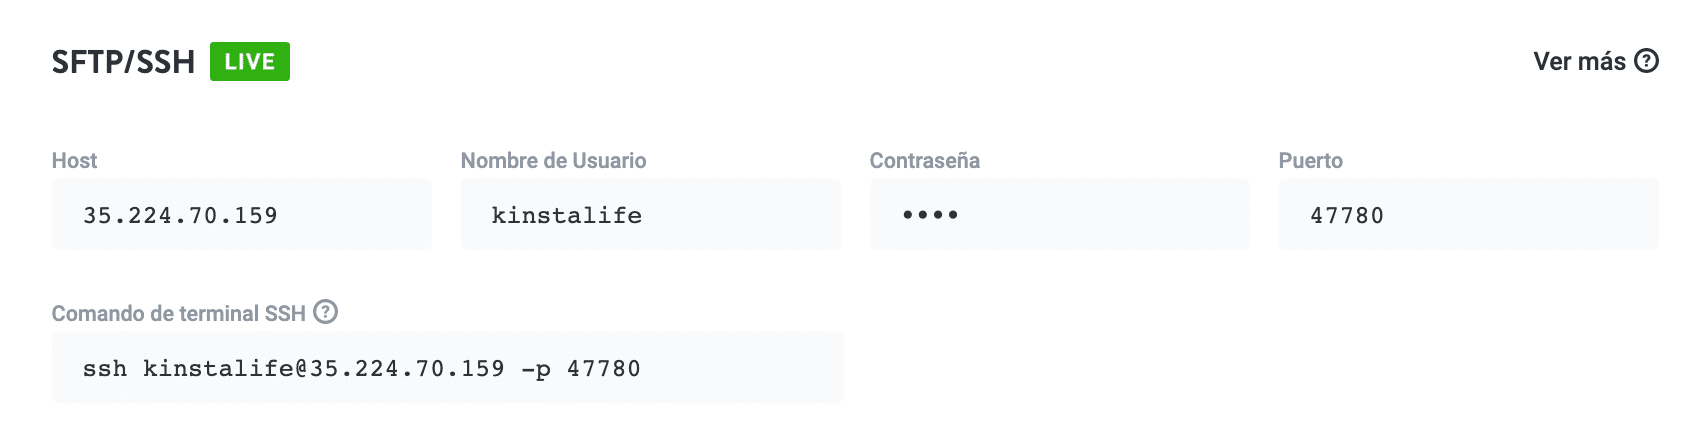Viewport: 1698px width, 446px height.
Task: Click the Contraseña label
Action: pyautogui.click(x=924, y=161)
